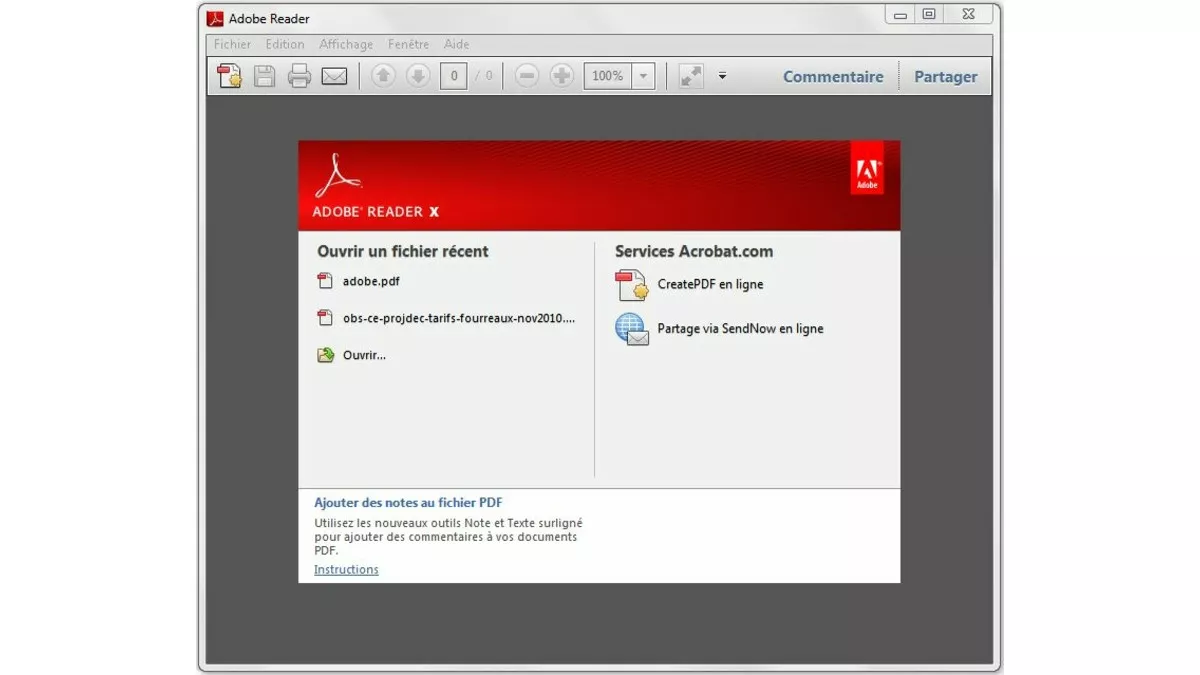Open the Print dialog via printer icon

click(x=299, y=75)
